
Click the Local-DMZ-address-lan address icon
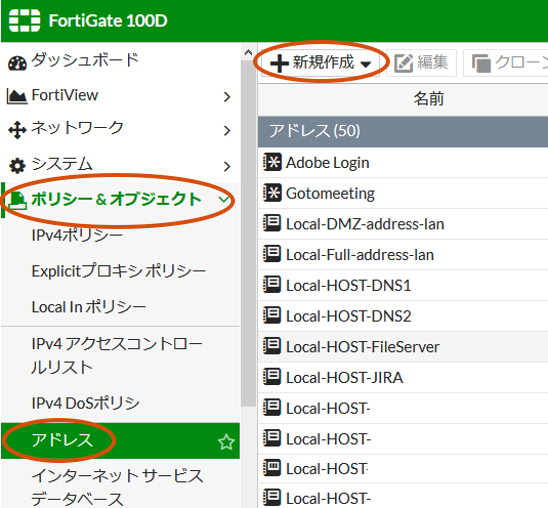click(272, 224)
